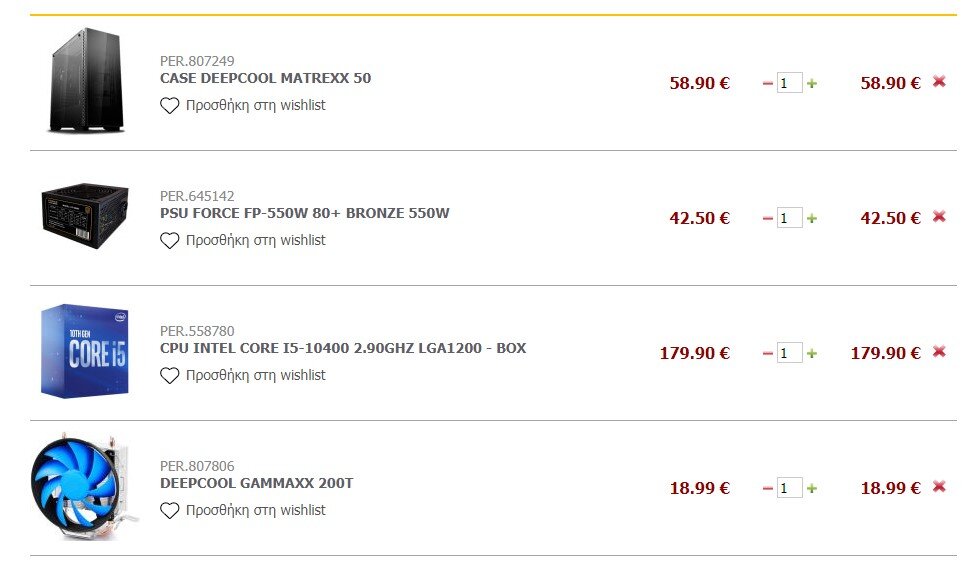
Task: Open the Intel Core i5 box thumbnail
Action: tap(84, 351)
